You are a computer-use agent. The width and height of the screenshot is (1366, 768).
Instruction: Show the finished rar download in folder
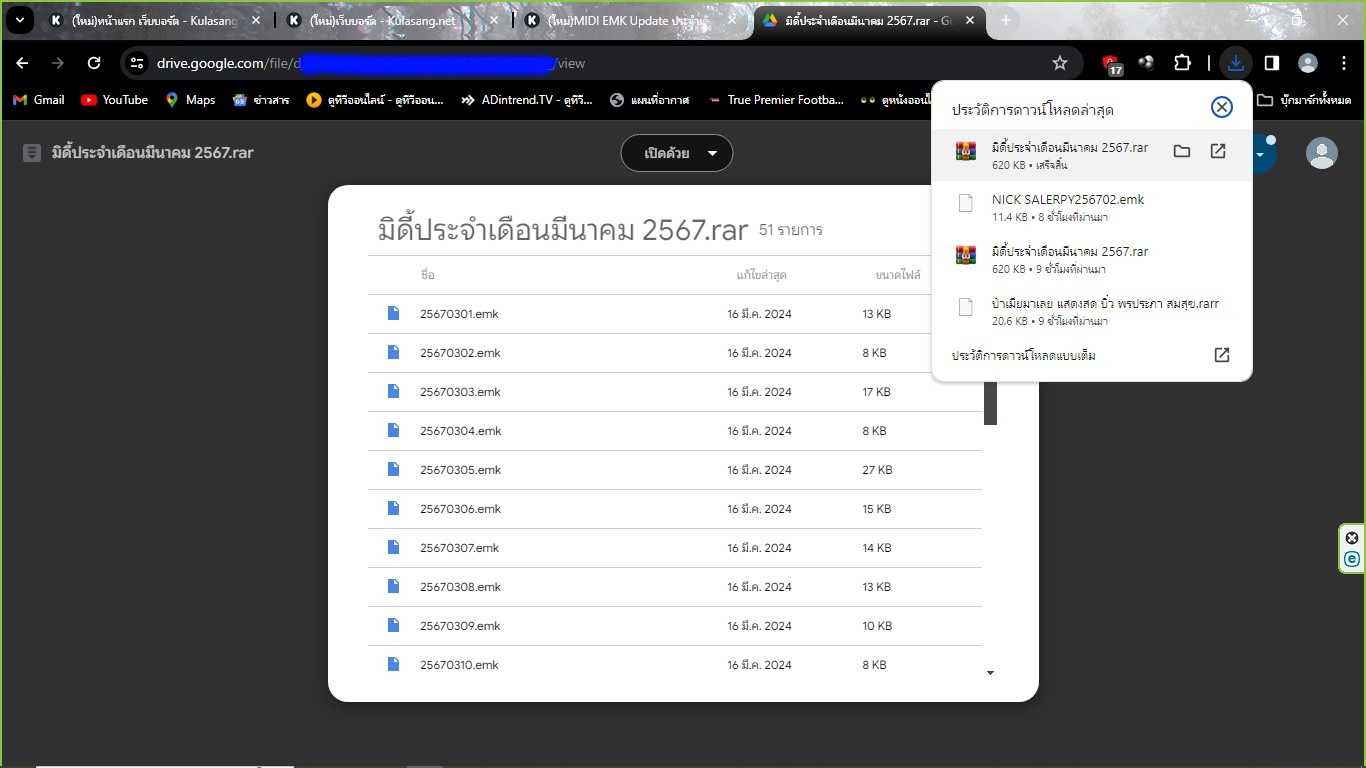tap(1182, 151)
